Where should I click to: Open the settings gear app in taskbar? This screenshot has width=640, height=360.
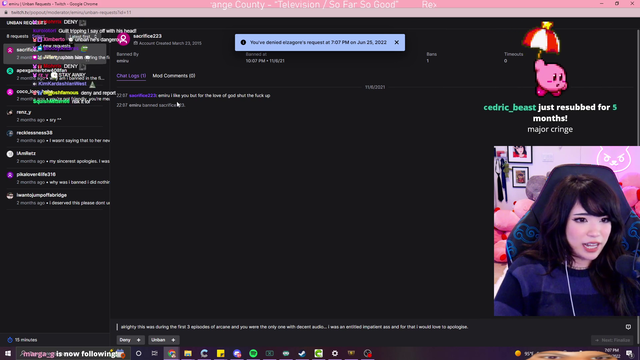click(335, 353)
